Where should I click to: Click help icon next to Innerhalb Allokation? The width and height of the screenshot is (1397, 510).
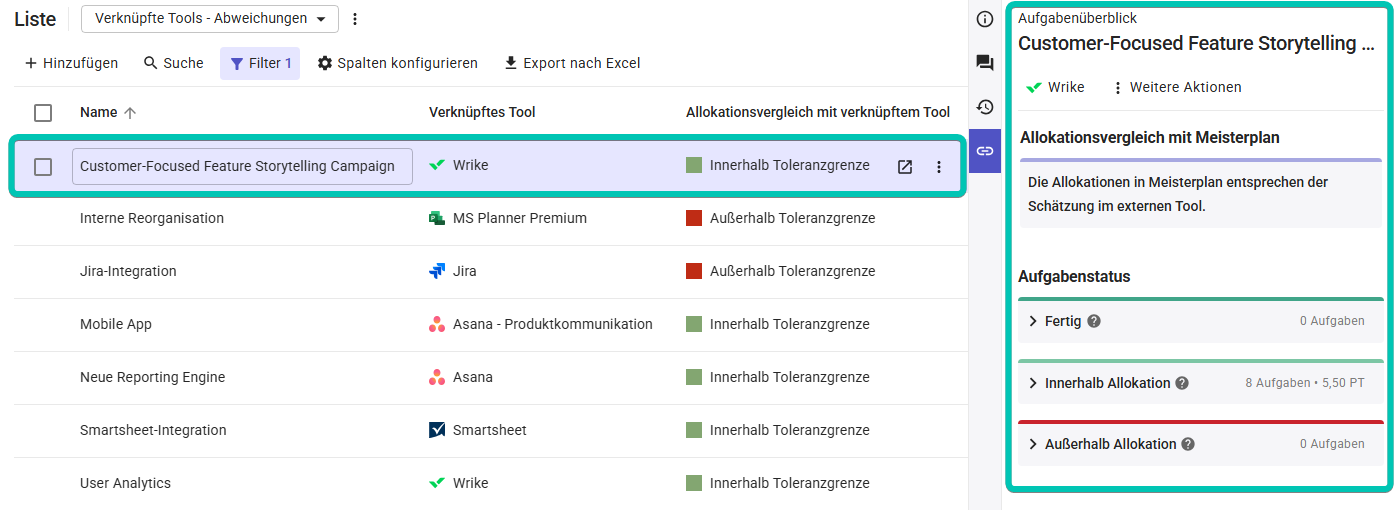click(x=1182, y=383)
